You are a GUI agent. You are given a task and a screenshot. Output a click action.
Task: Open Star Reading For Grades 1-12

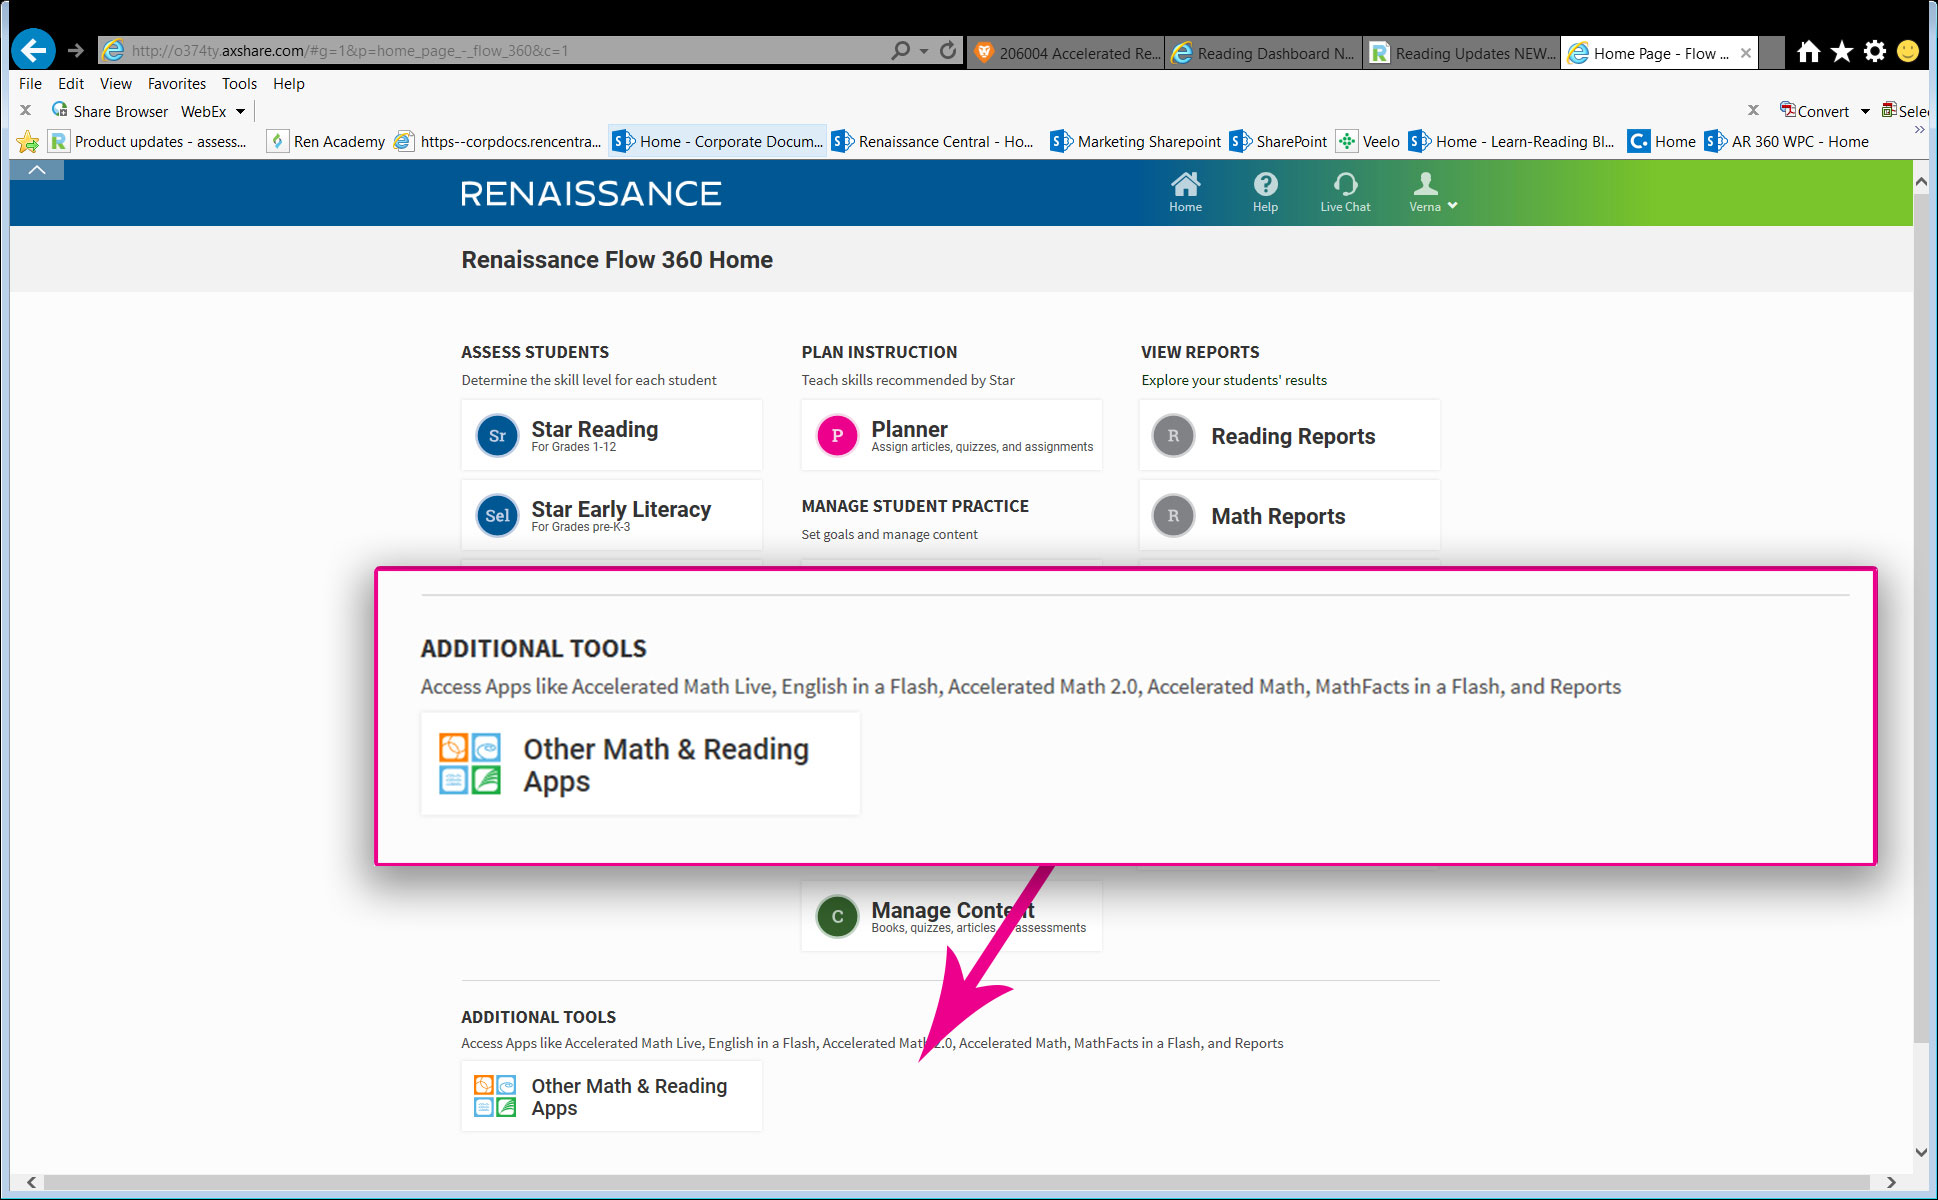coord(611,435)
